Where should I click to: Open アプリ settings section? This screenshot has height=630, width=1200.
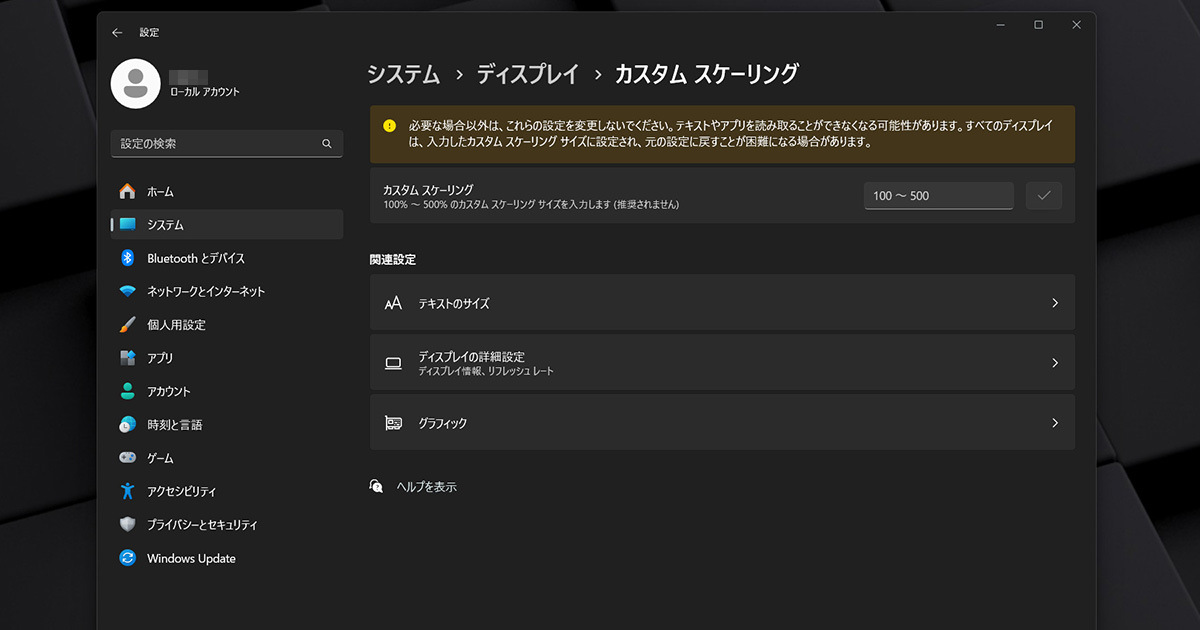point(227,358)
